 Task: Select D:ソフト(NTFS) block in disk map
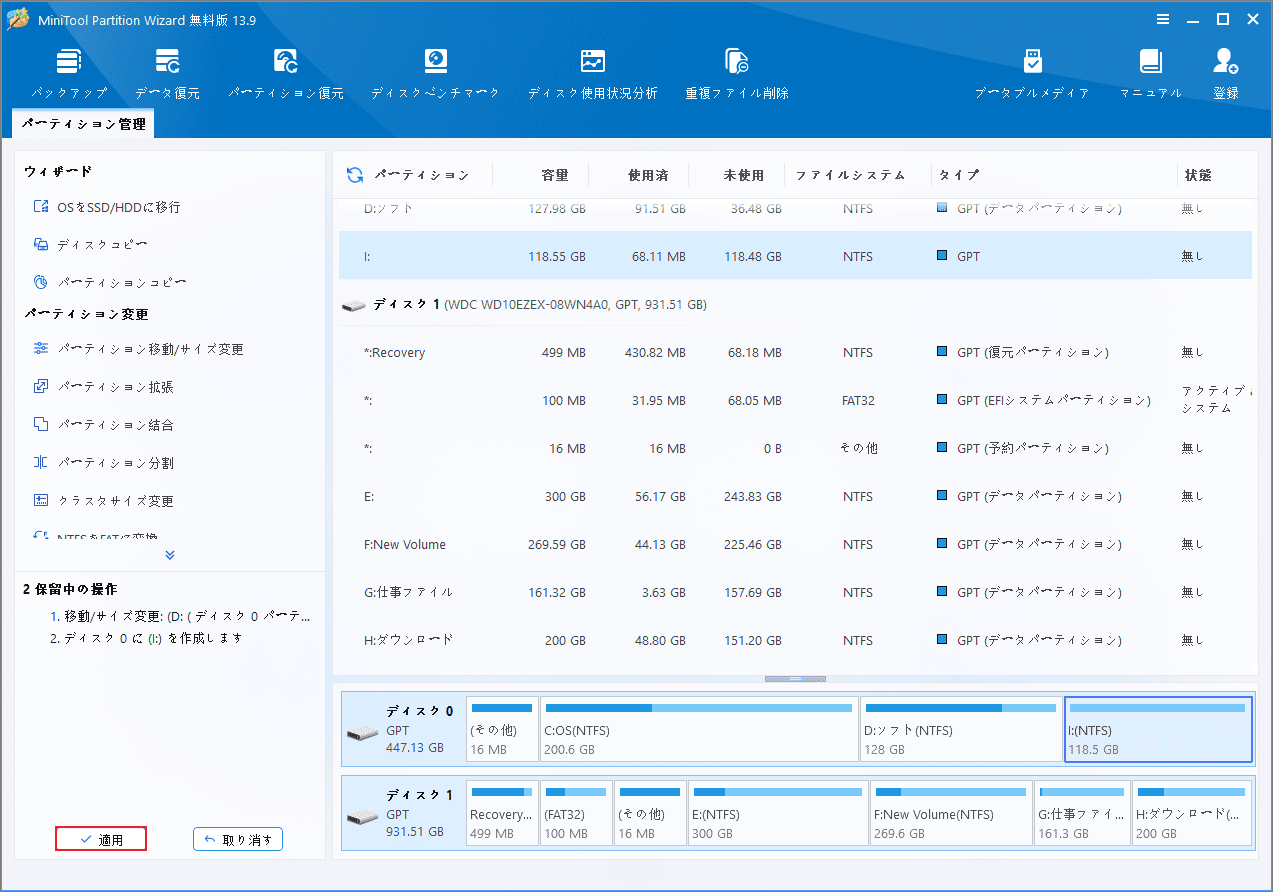point(961,729)
